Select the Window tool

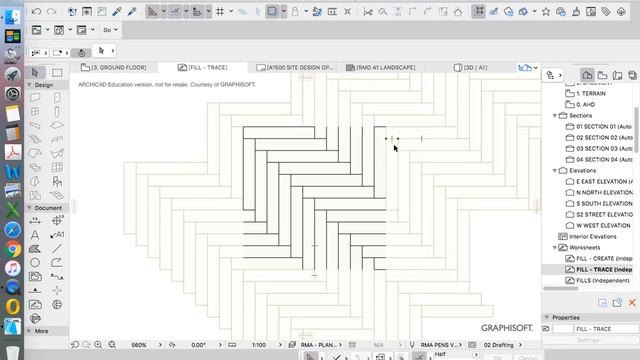(35, 111)
